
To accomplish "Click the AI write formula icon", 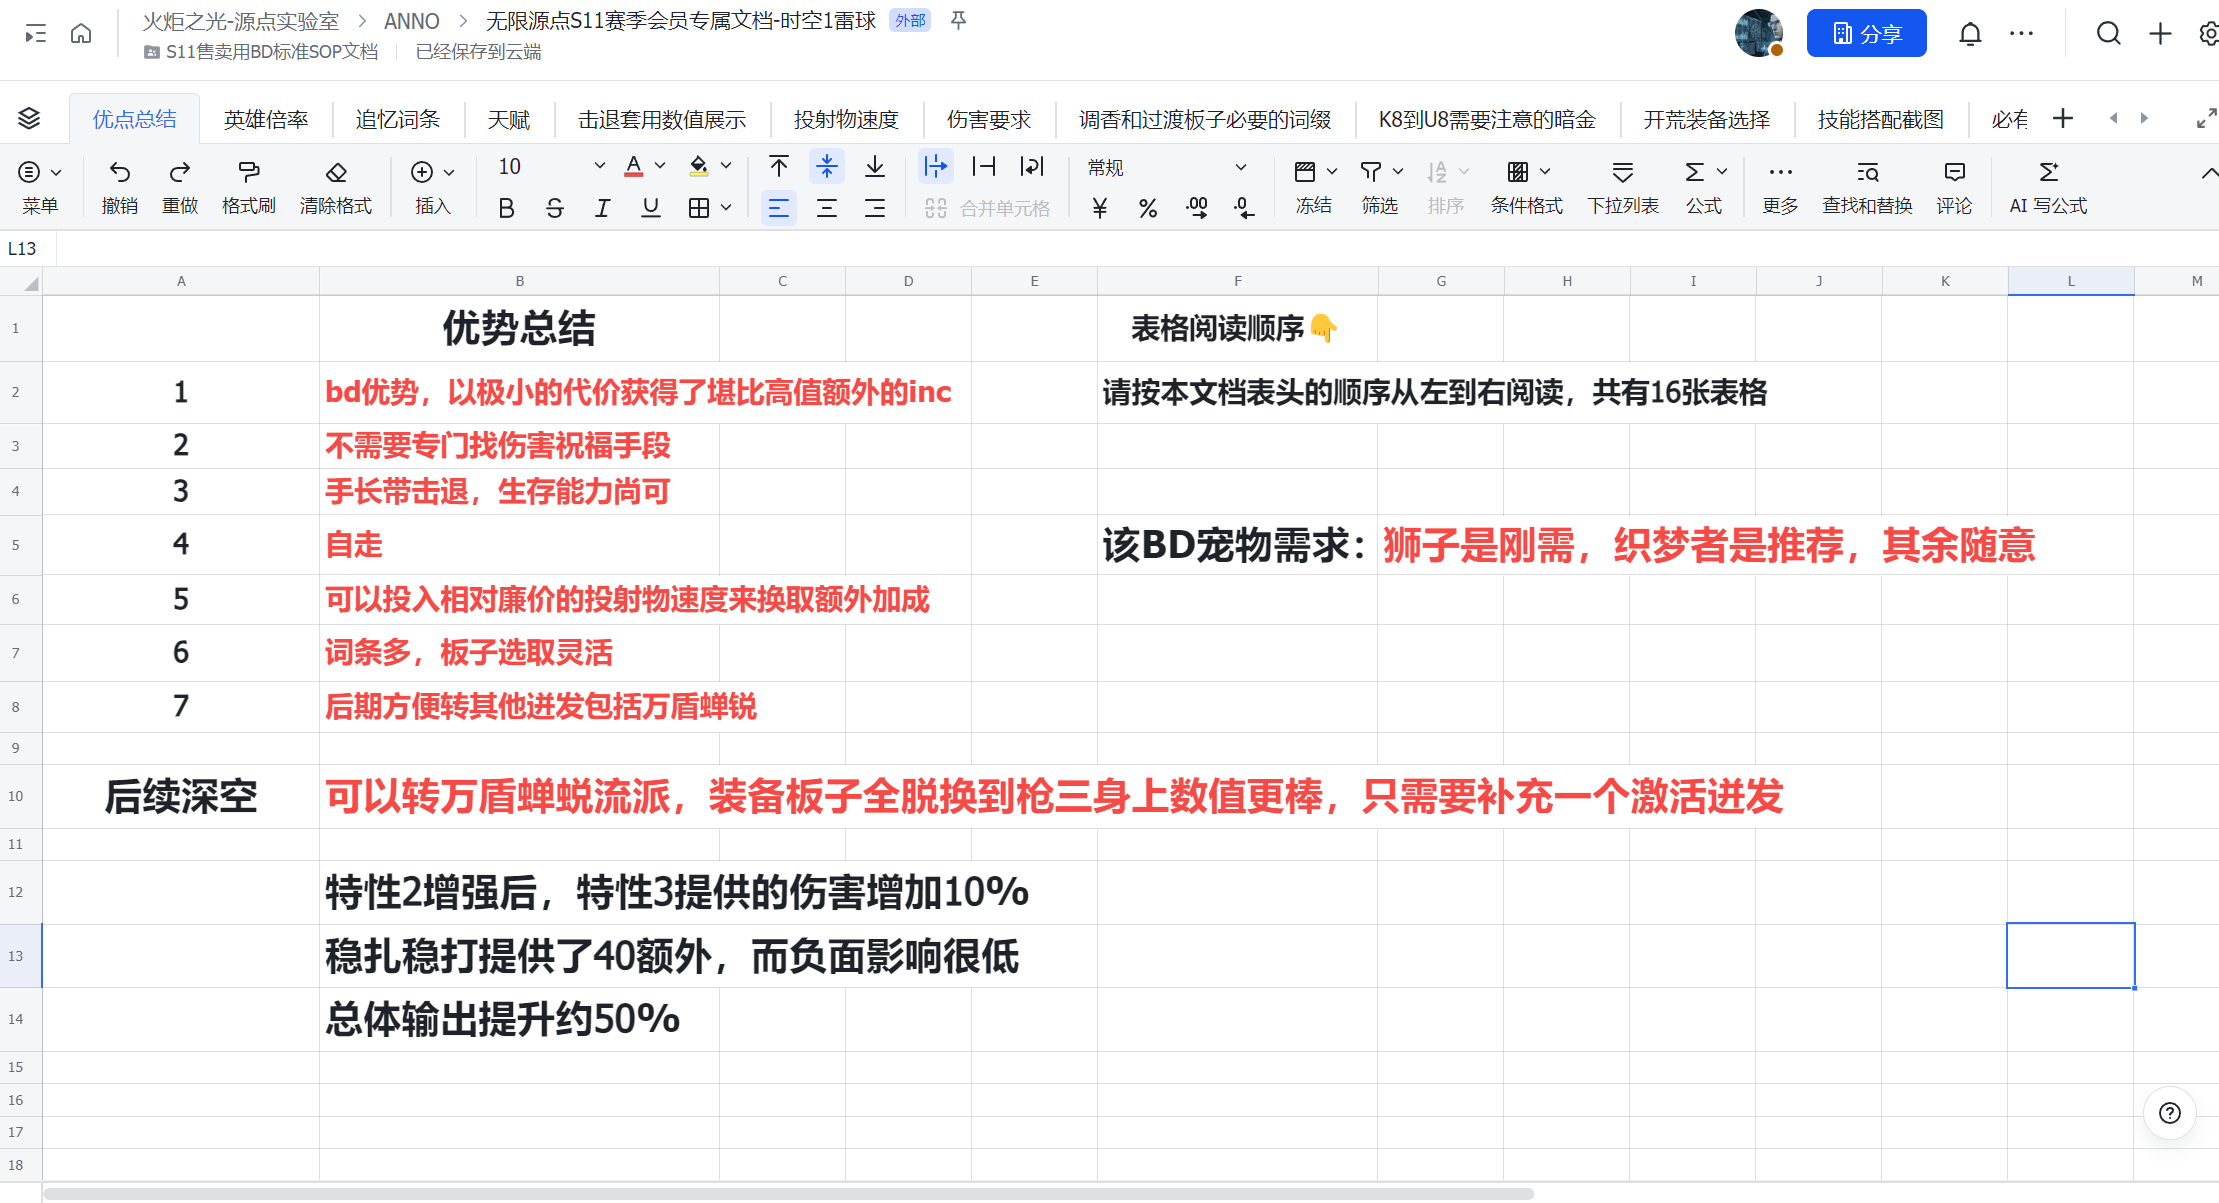I will [2048, 172].
